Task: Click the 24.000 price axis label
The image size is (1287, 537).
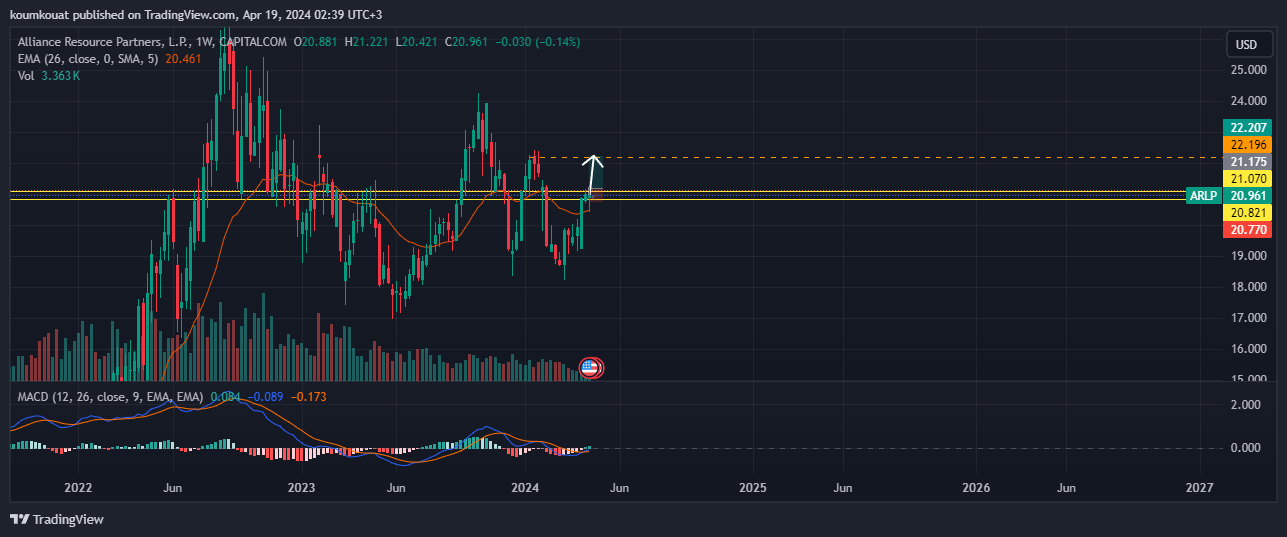Action: [1248, 101]
